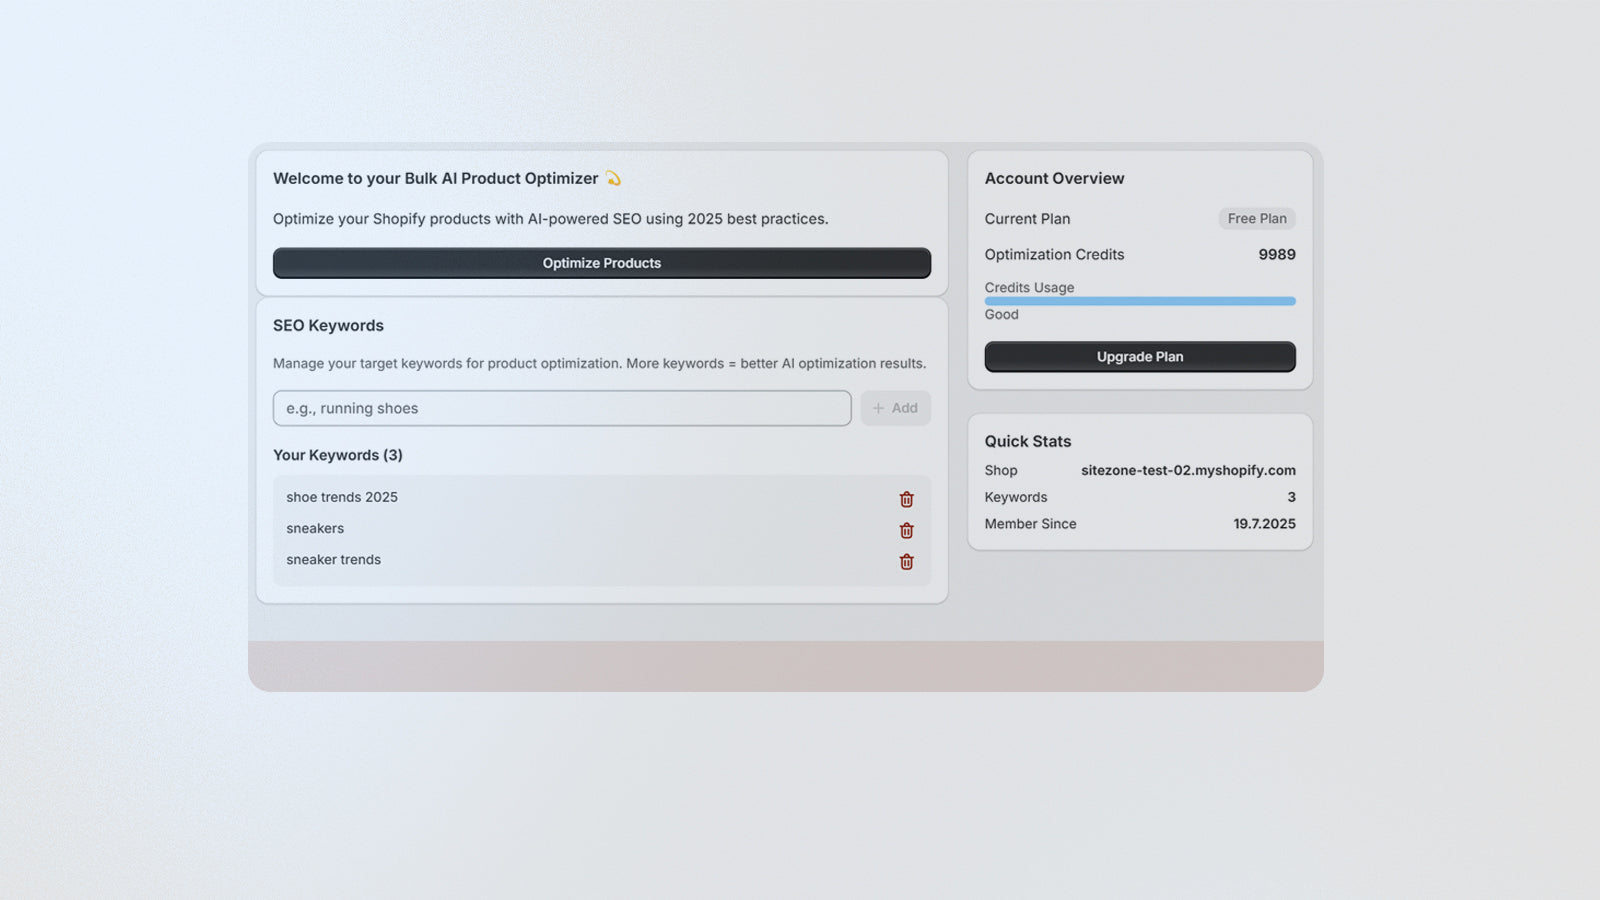Image resolution: width=1600 pixels, height=900 pixels.
Task: Click the wand emoji next to the welcome title
Action: pos(614,178)
